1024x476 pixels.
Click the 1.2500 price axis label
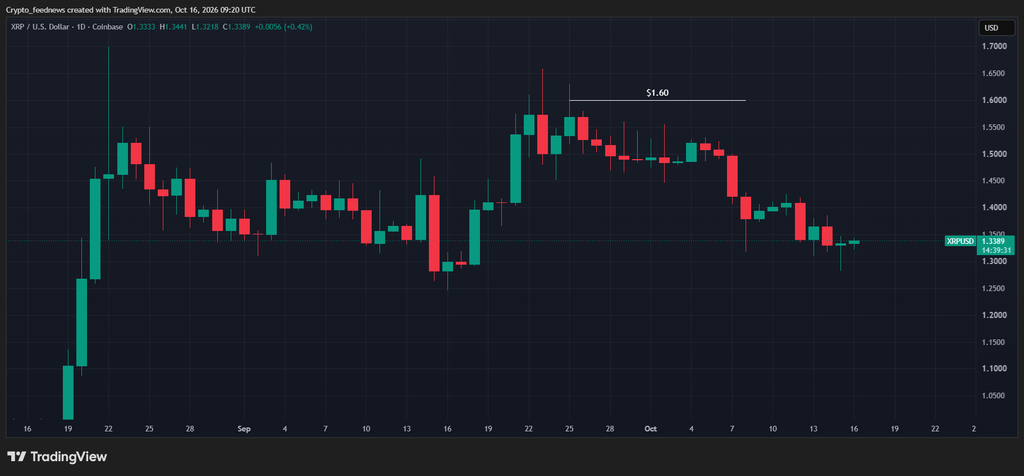point(993,289)
